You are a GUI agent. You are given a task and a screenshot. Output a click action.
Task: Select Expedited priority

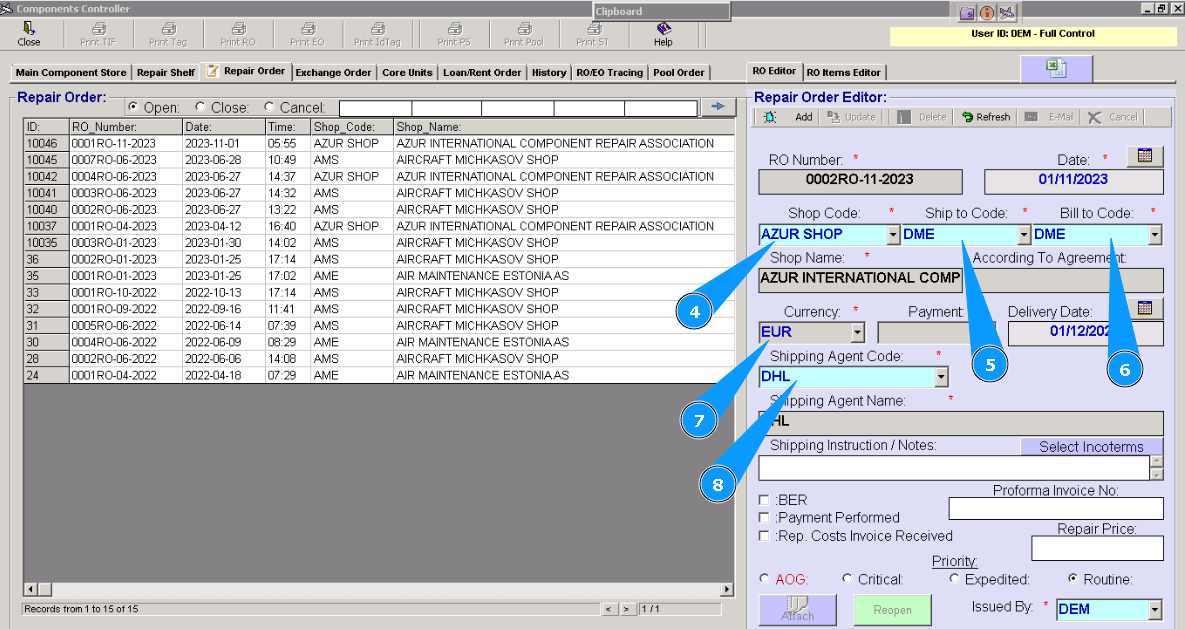tap(954, 578)
